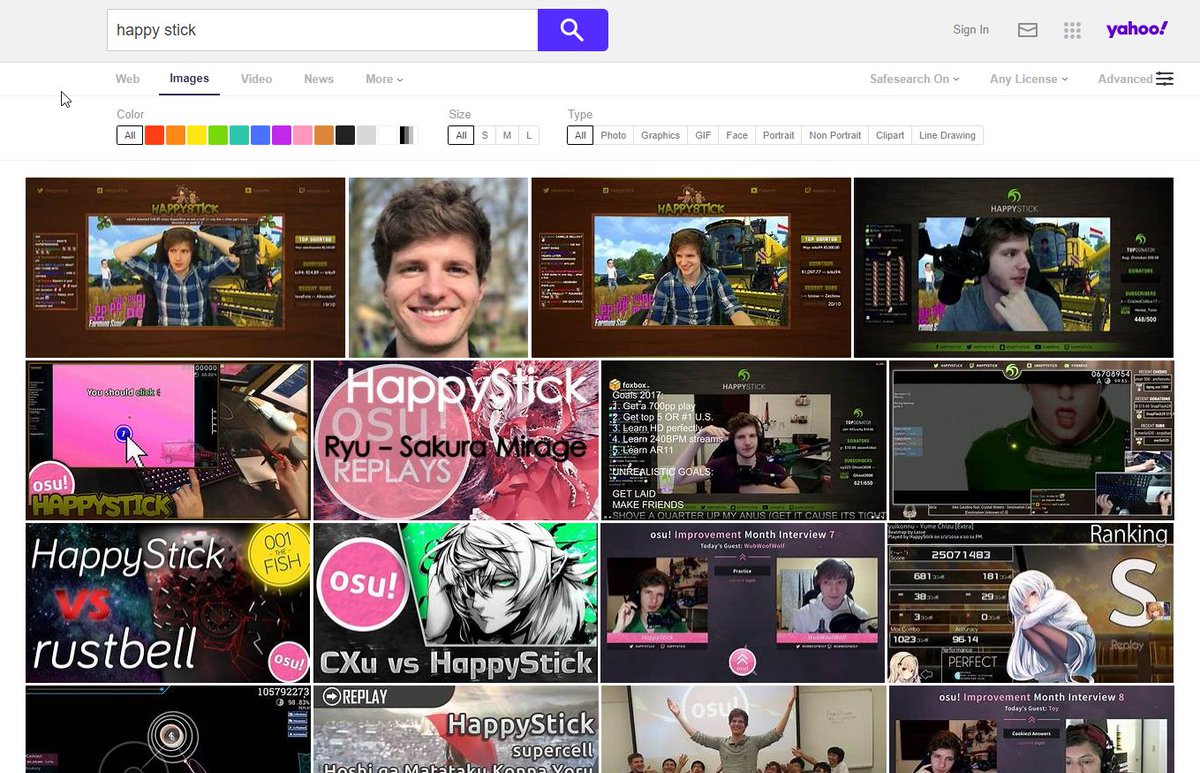This screenshot has width=1200, height=773.
Task: Open the Safesearch On dropdown
Action: tap(914, 79)
